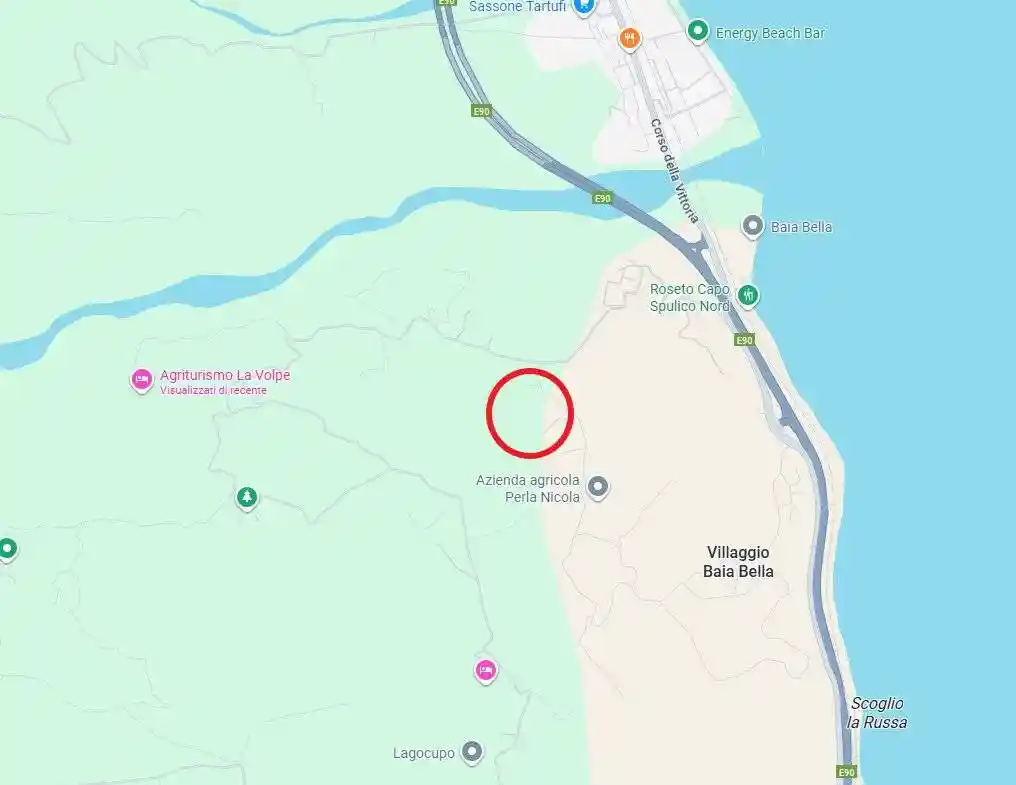The image size is (1016, 785).
Task: Open the partially visible green pin at left edge
Action: pos(8,550)
